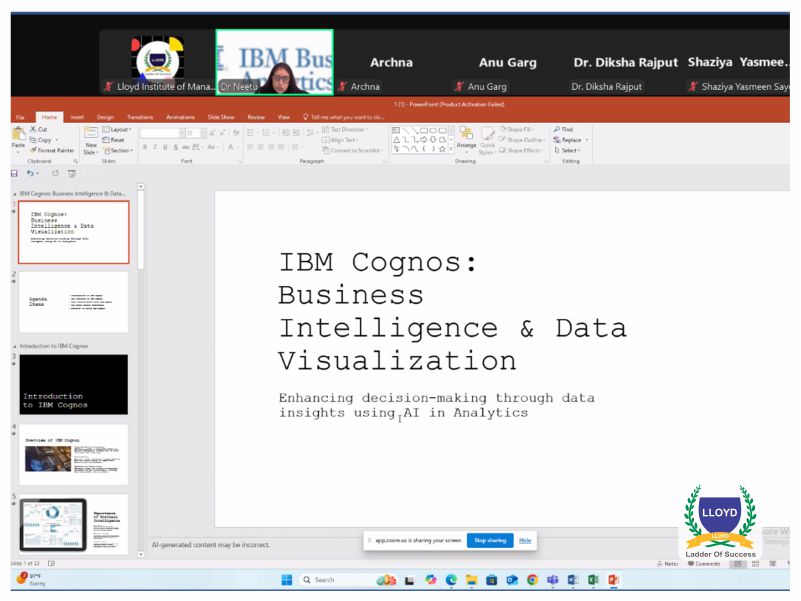This screenshot has height=601, width=801.
Task: Open the Layout dropdown
Action: [117, 129]
